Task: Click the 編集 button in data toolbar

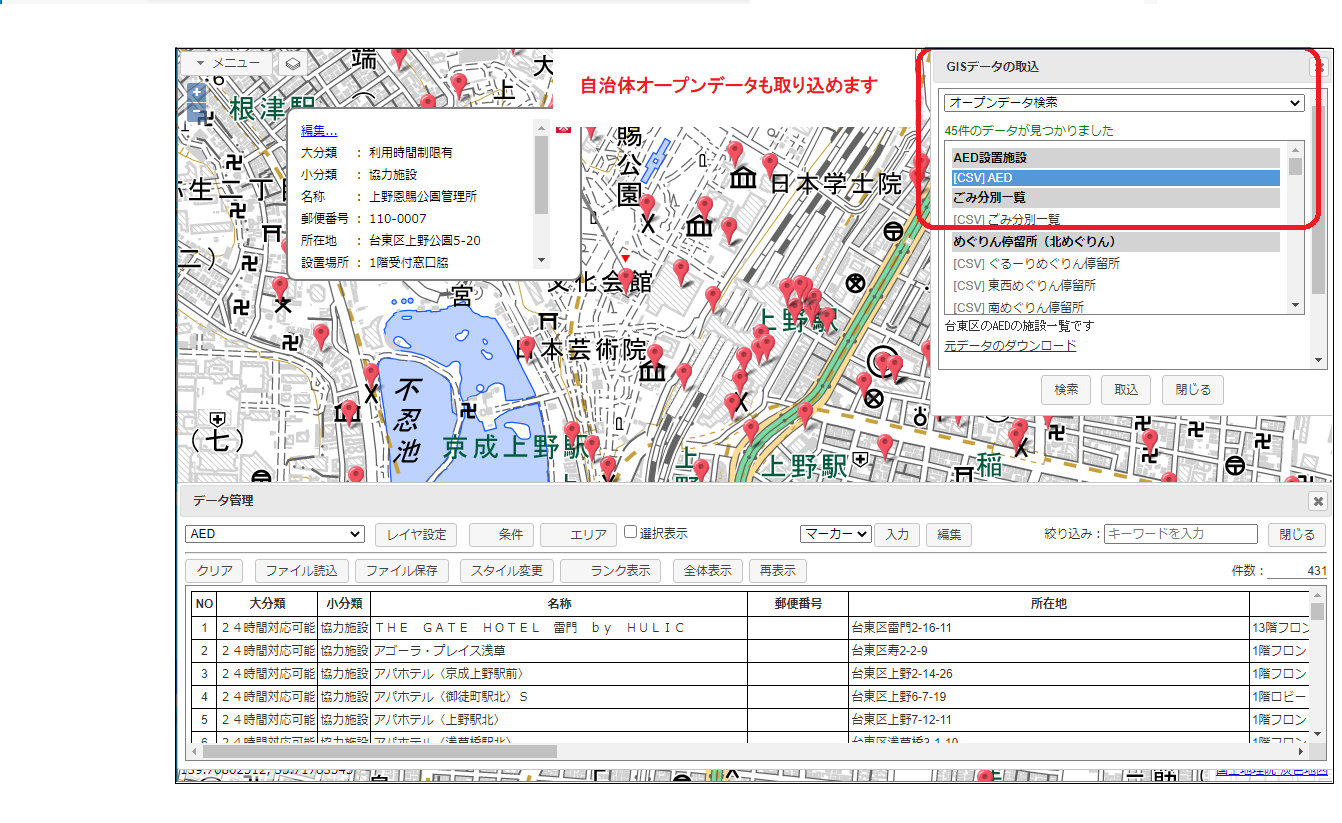Action: point(949,535)
